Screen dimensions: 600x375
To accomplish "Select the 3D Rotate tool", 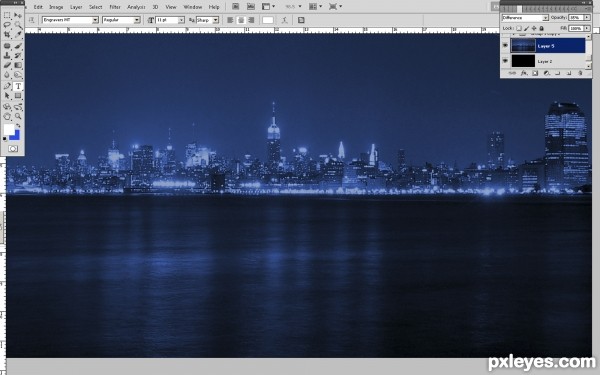I will [x=7, y=107].
